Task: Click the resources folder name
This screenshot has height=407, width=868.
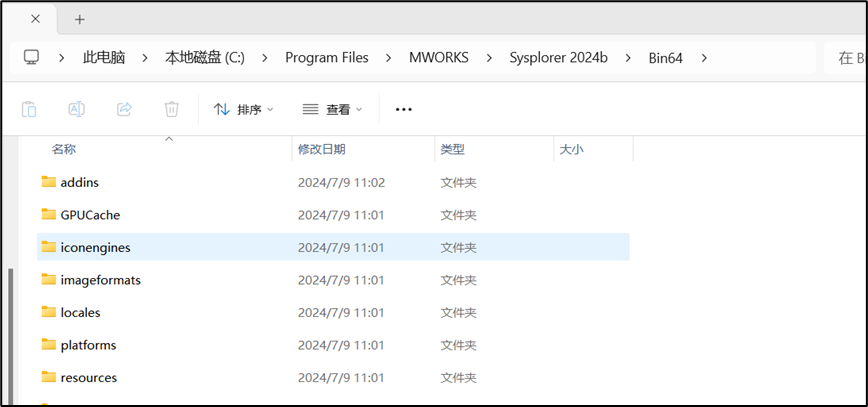Action: (x=89, y=378)
